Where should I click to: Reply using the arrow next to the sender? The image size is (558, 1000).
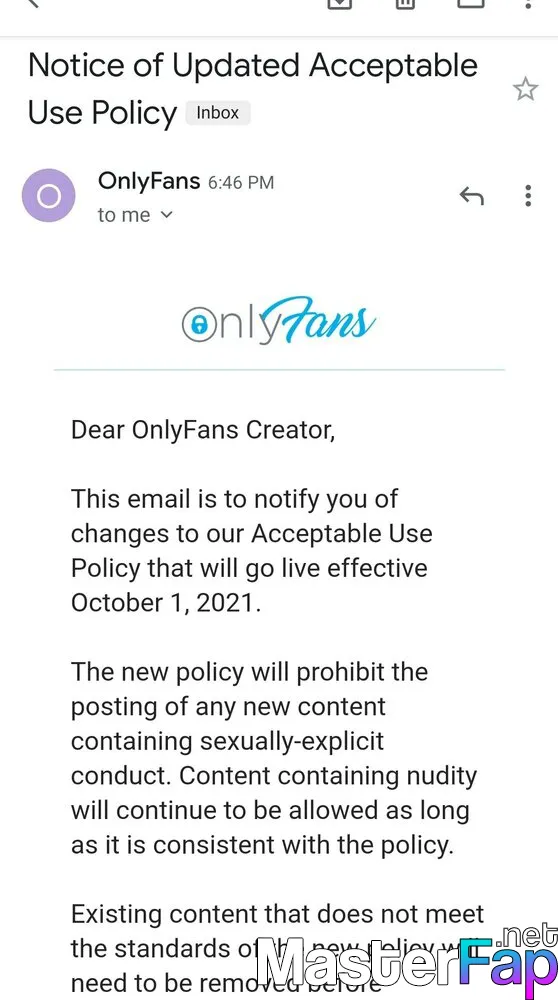point(472,195)
